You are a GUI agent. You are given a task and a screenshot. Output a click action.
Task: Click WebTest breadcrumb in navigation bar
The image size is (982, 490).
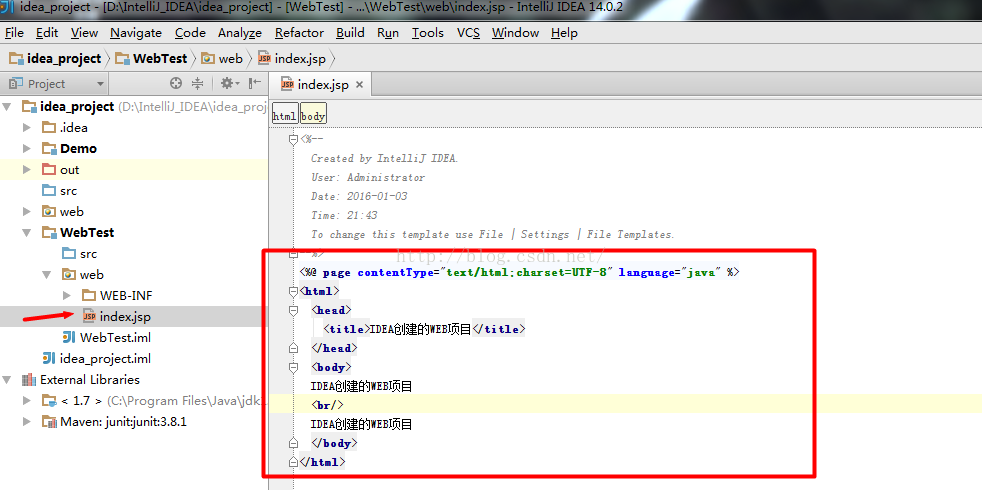point(151,59)
